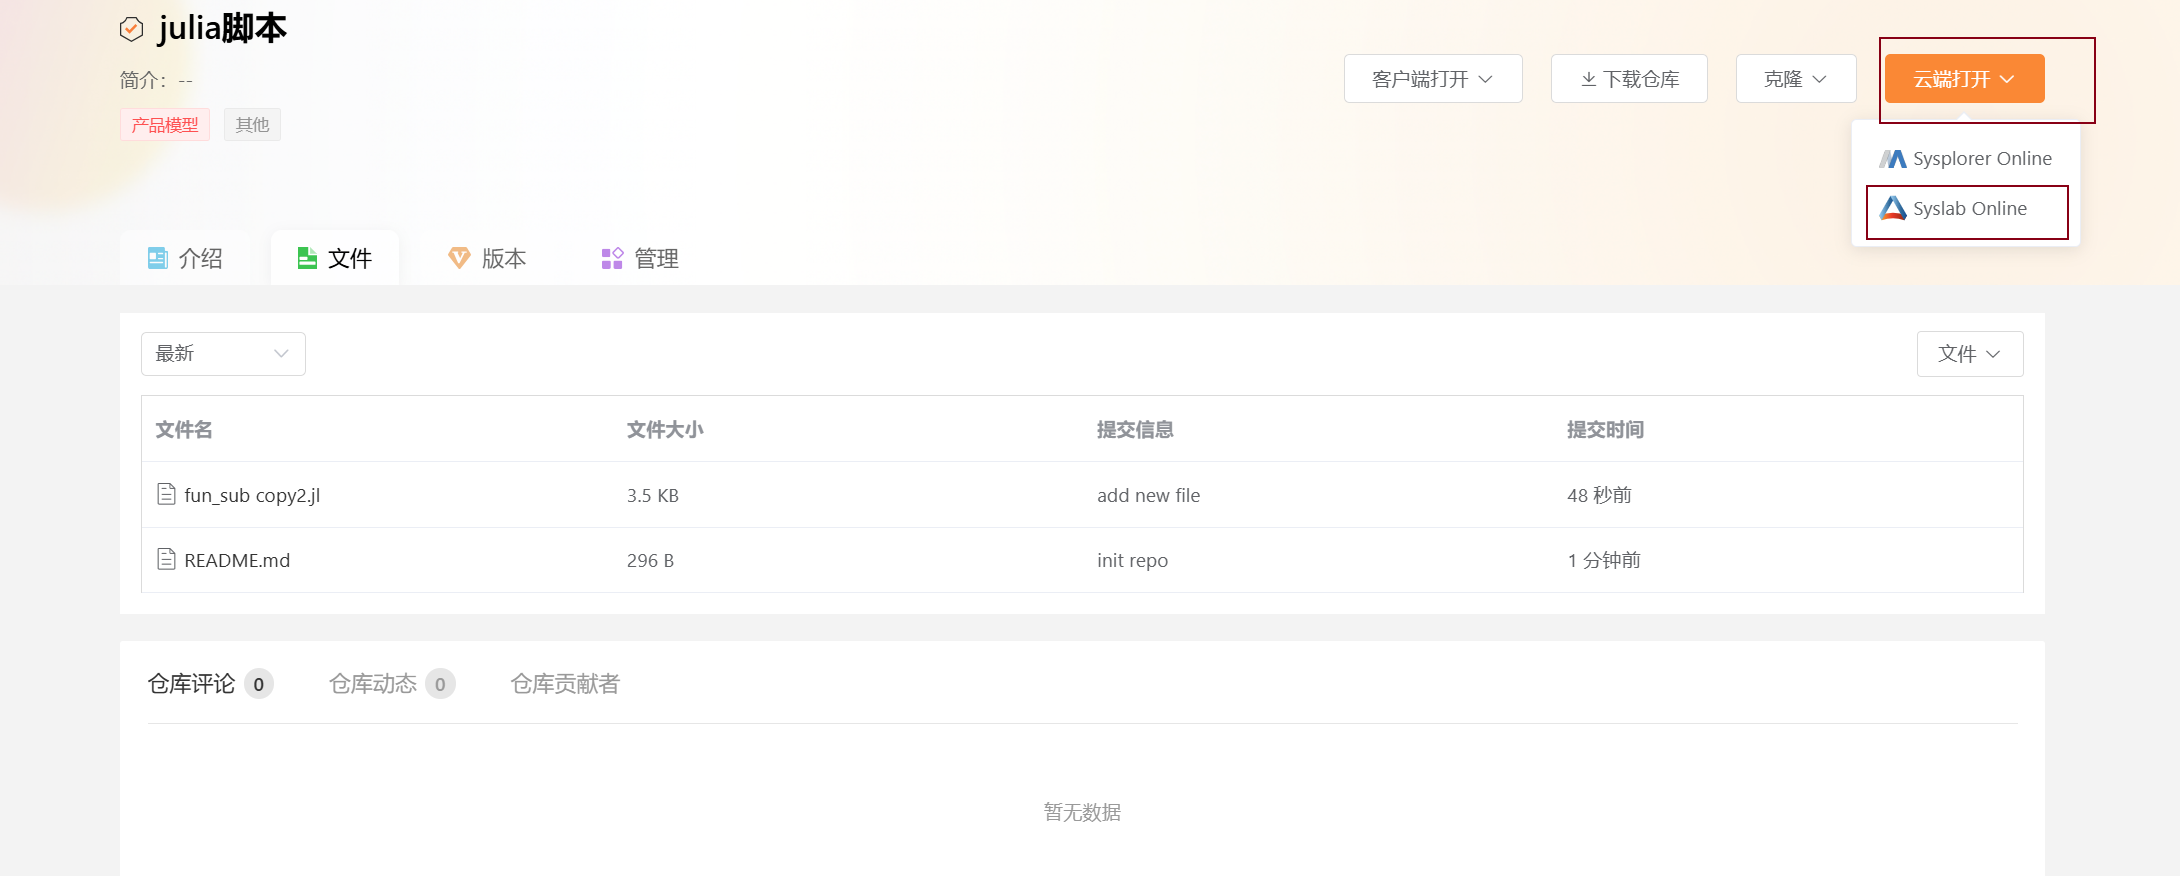Click the 介绍 tab icon
Image resolution: width=2180 pixels, height=876 pixels.
pyautogui.click(x=158, y=258)
